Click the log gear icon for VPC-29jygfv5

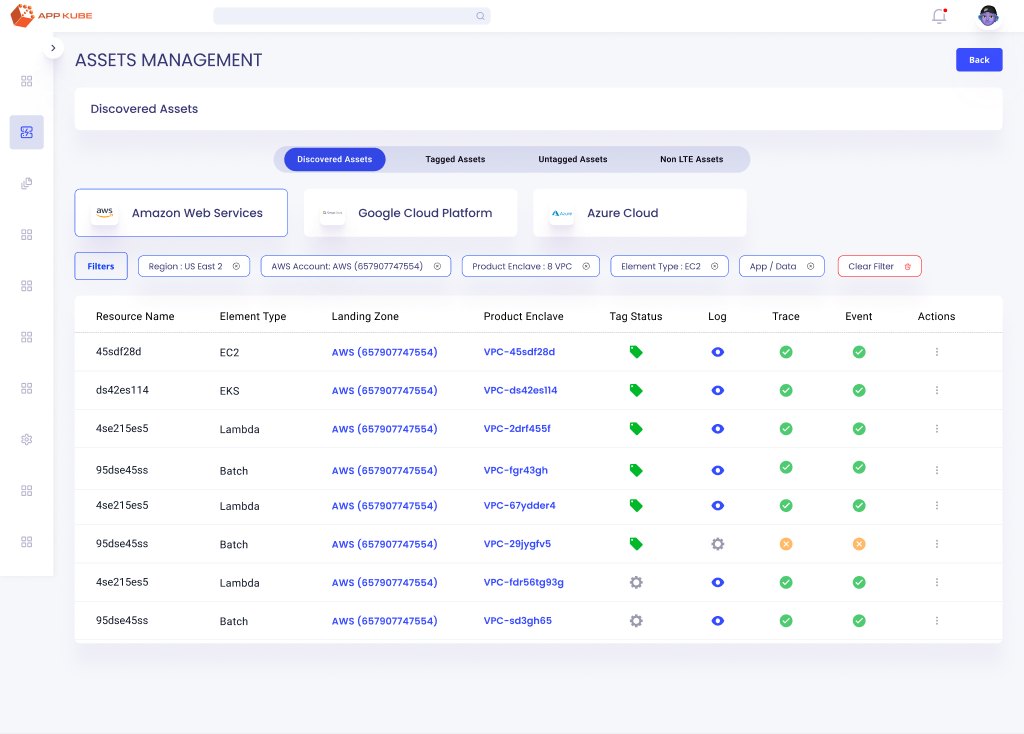(718, 544)
